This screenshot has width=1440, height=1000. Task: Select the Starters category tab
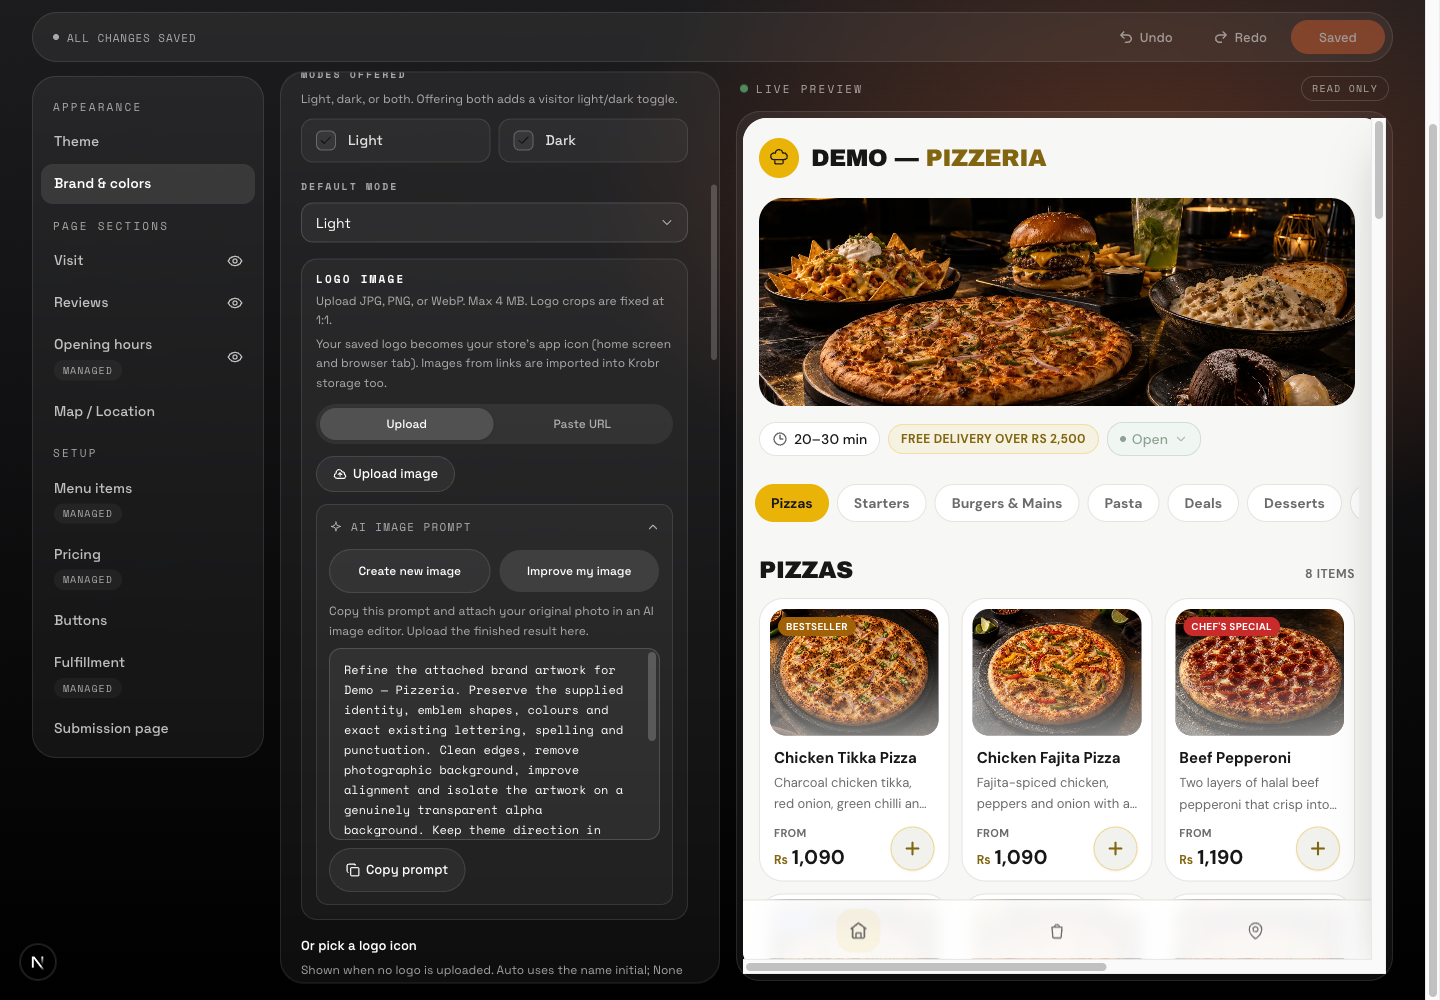882,503
